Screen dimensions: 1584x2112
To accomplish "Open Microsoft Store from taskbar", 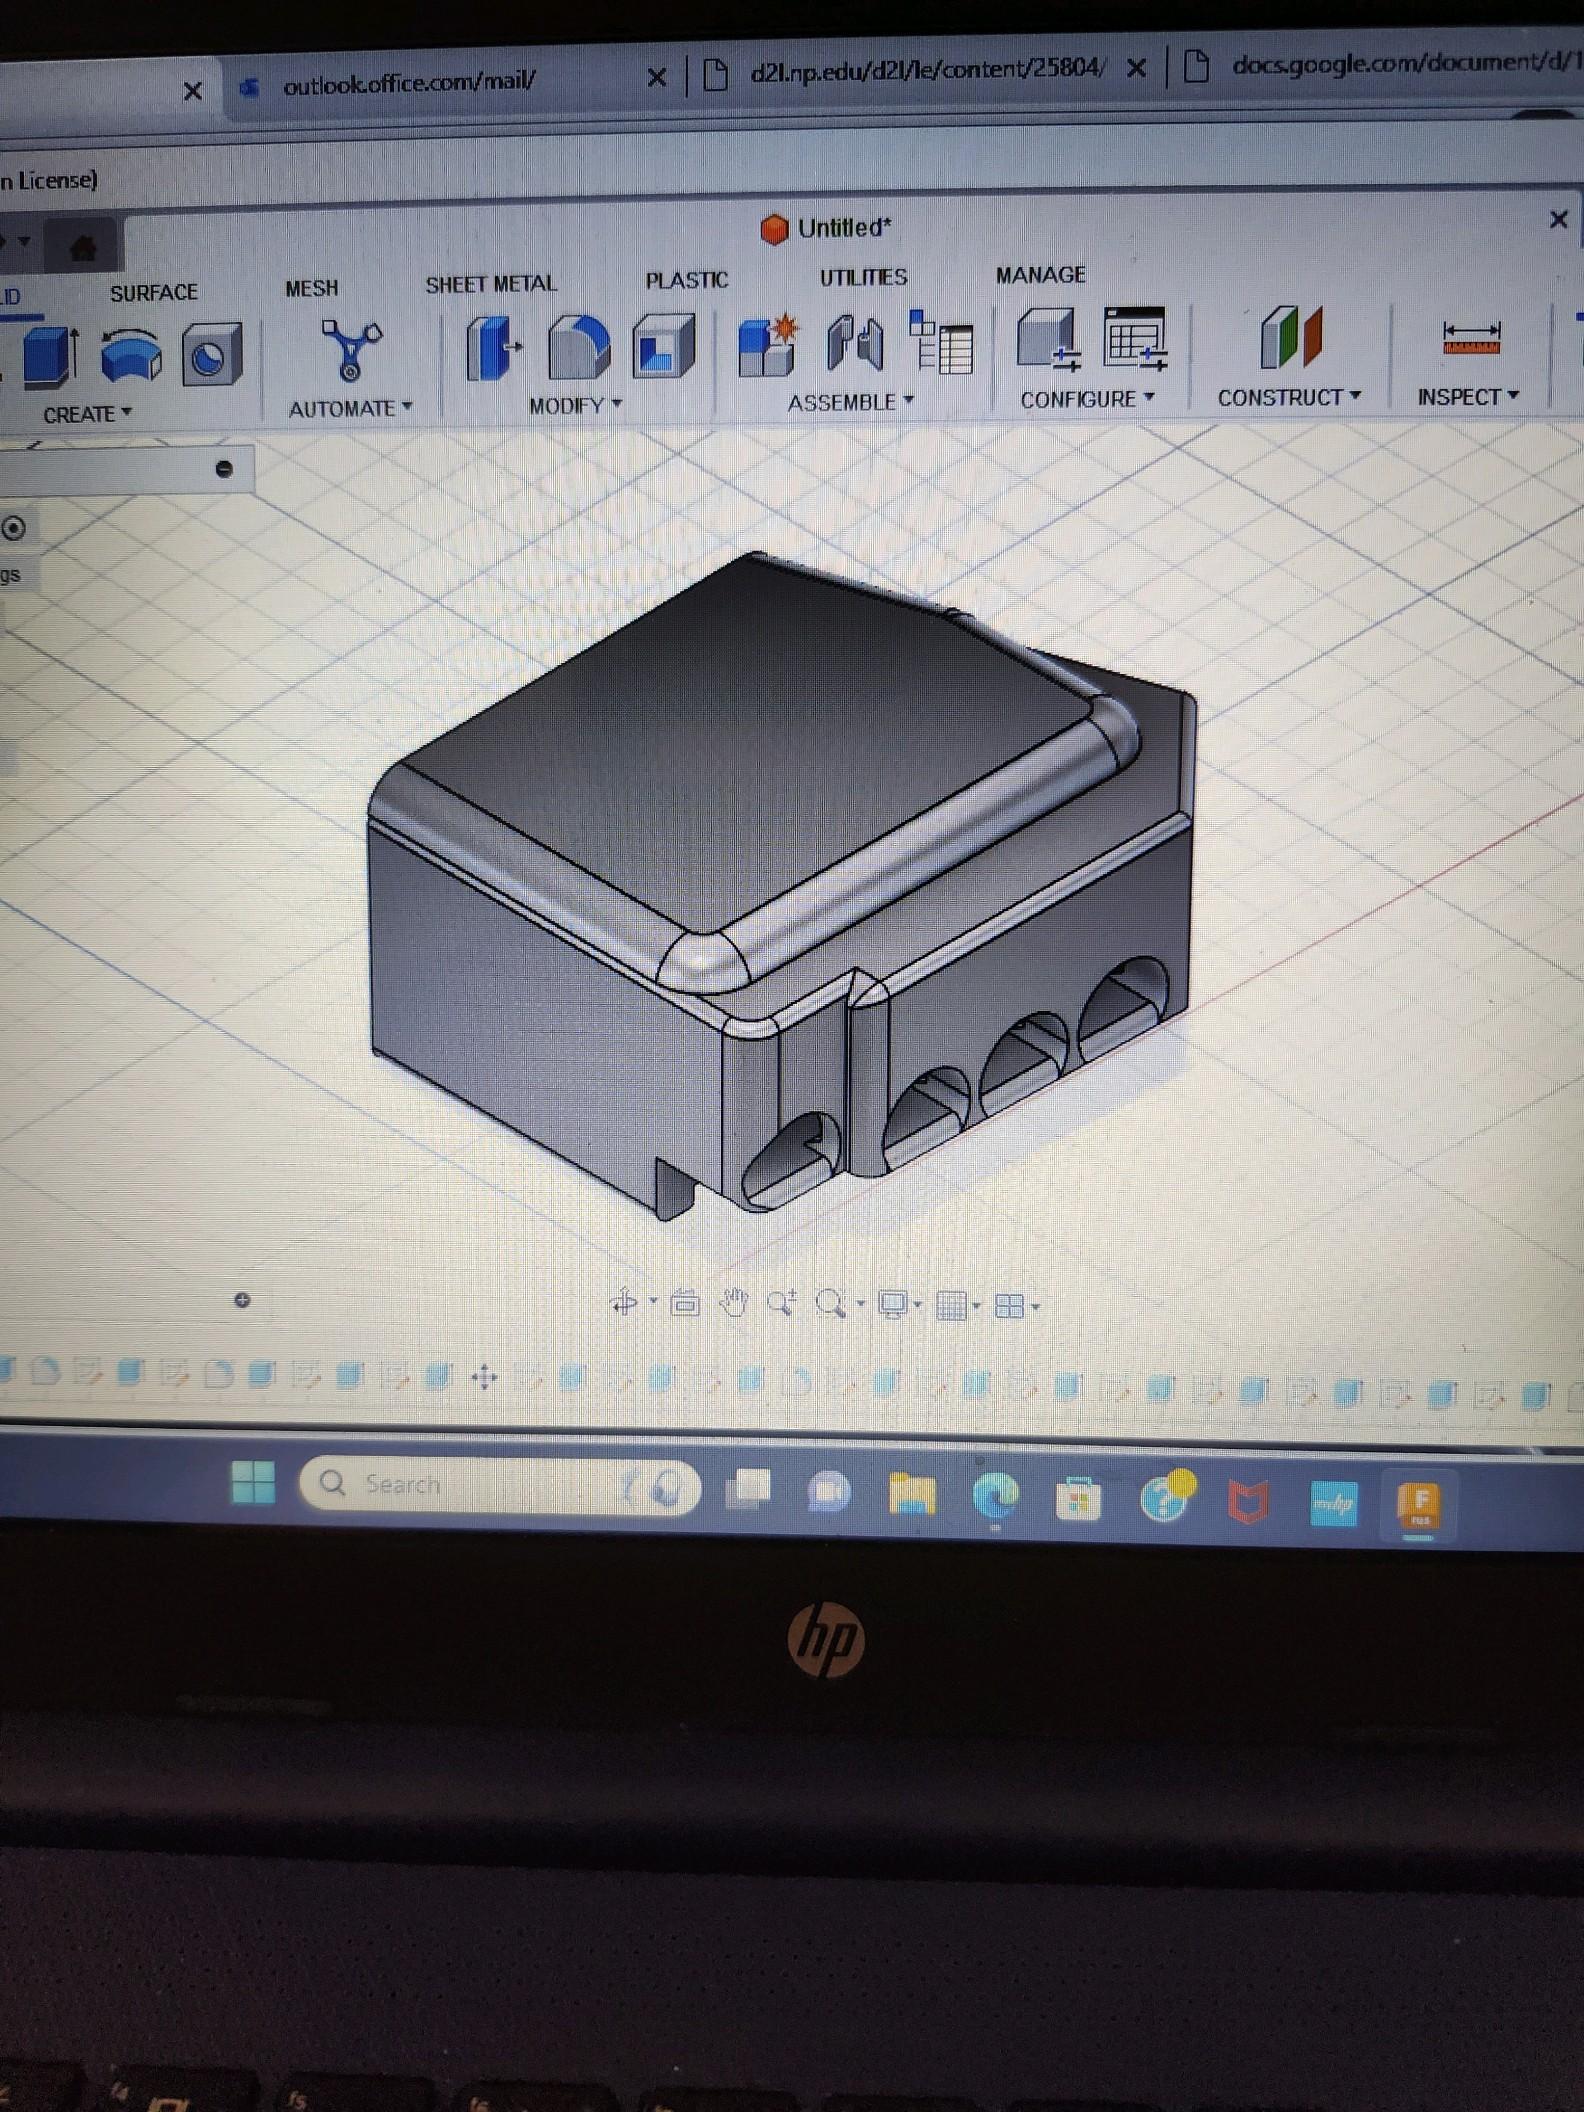I will pos(1078,1498).
